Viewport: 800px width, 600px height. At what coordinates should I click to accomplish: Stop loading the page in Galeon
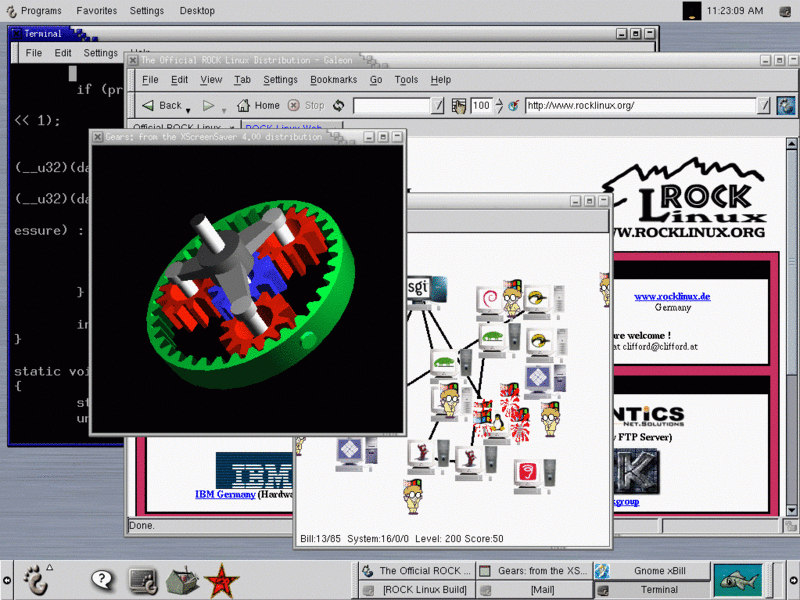[306, 106]
